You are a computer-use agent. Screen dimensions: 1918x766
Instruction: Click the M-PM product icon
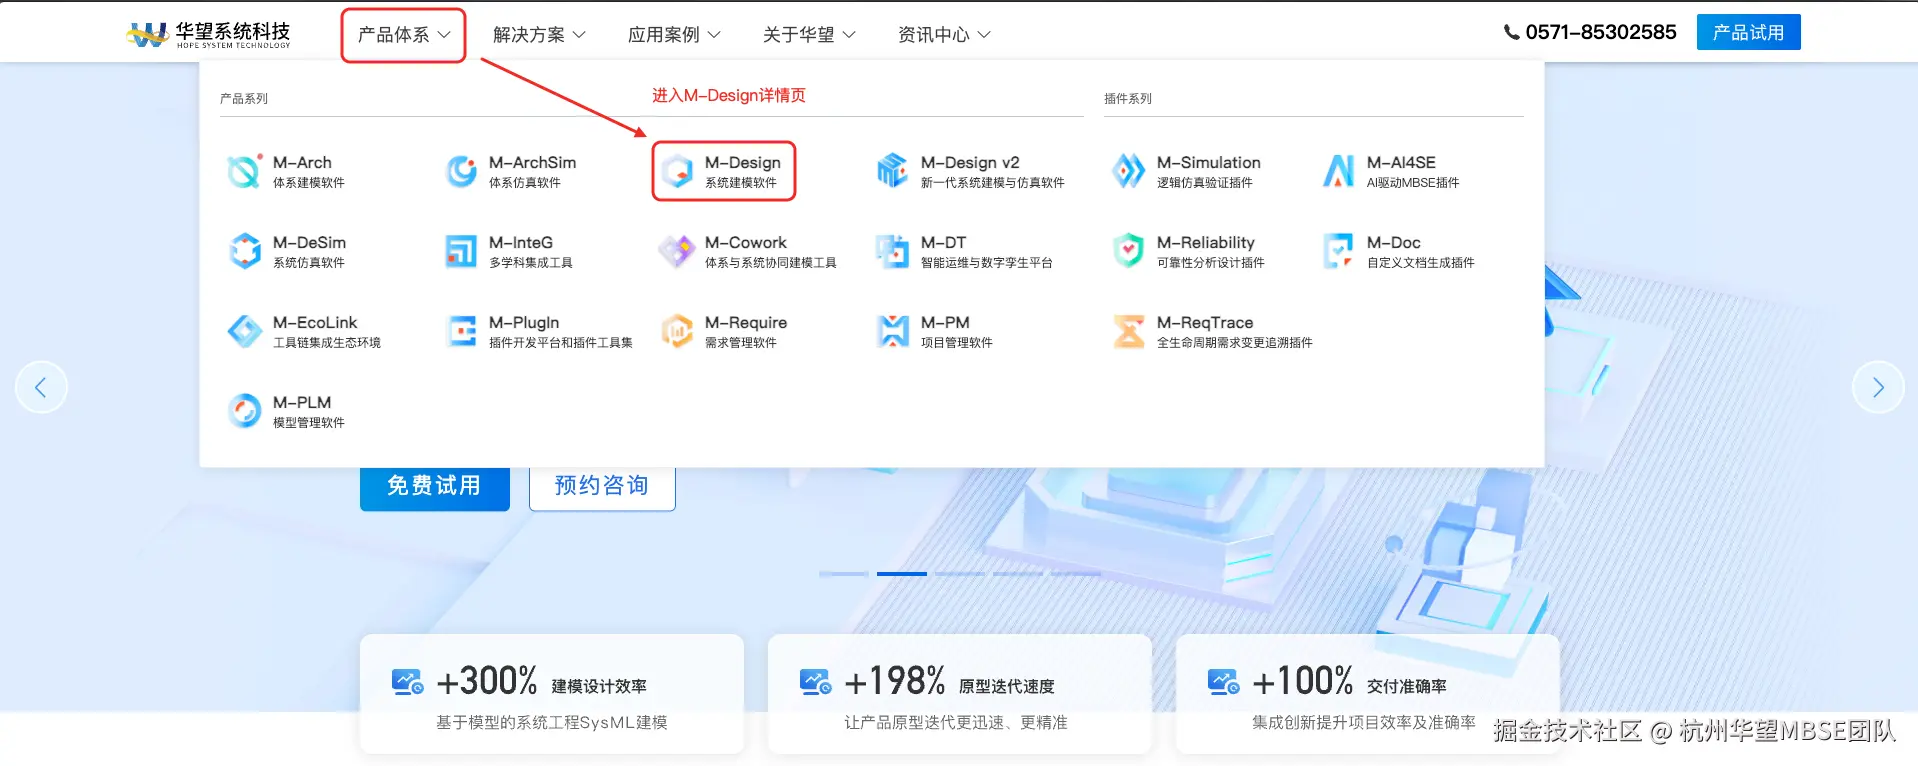point(892,331)
